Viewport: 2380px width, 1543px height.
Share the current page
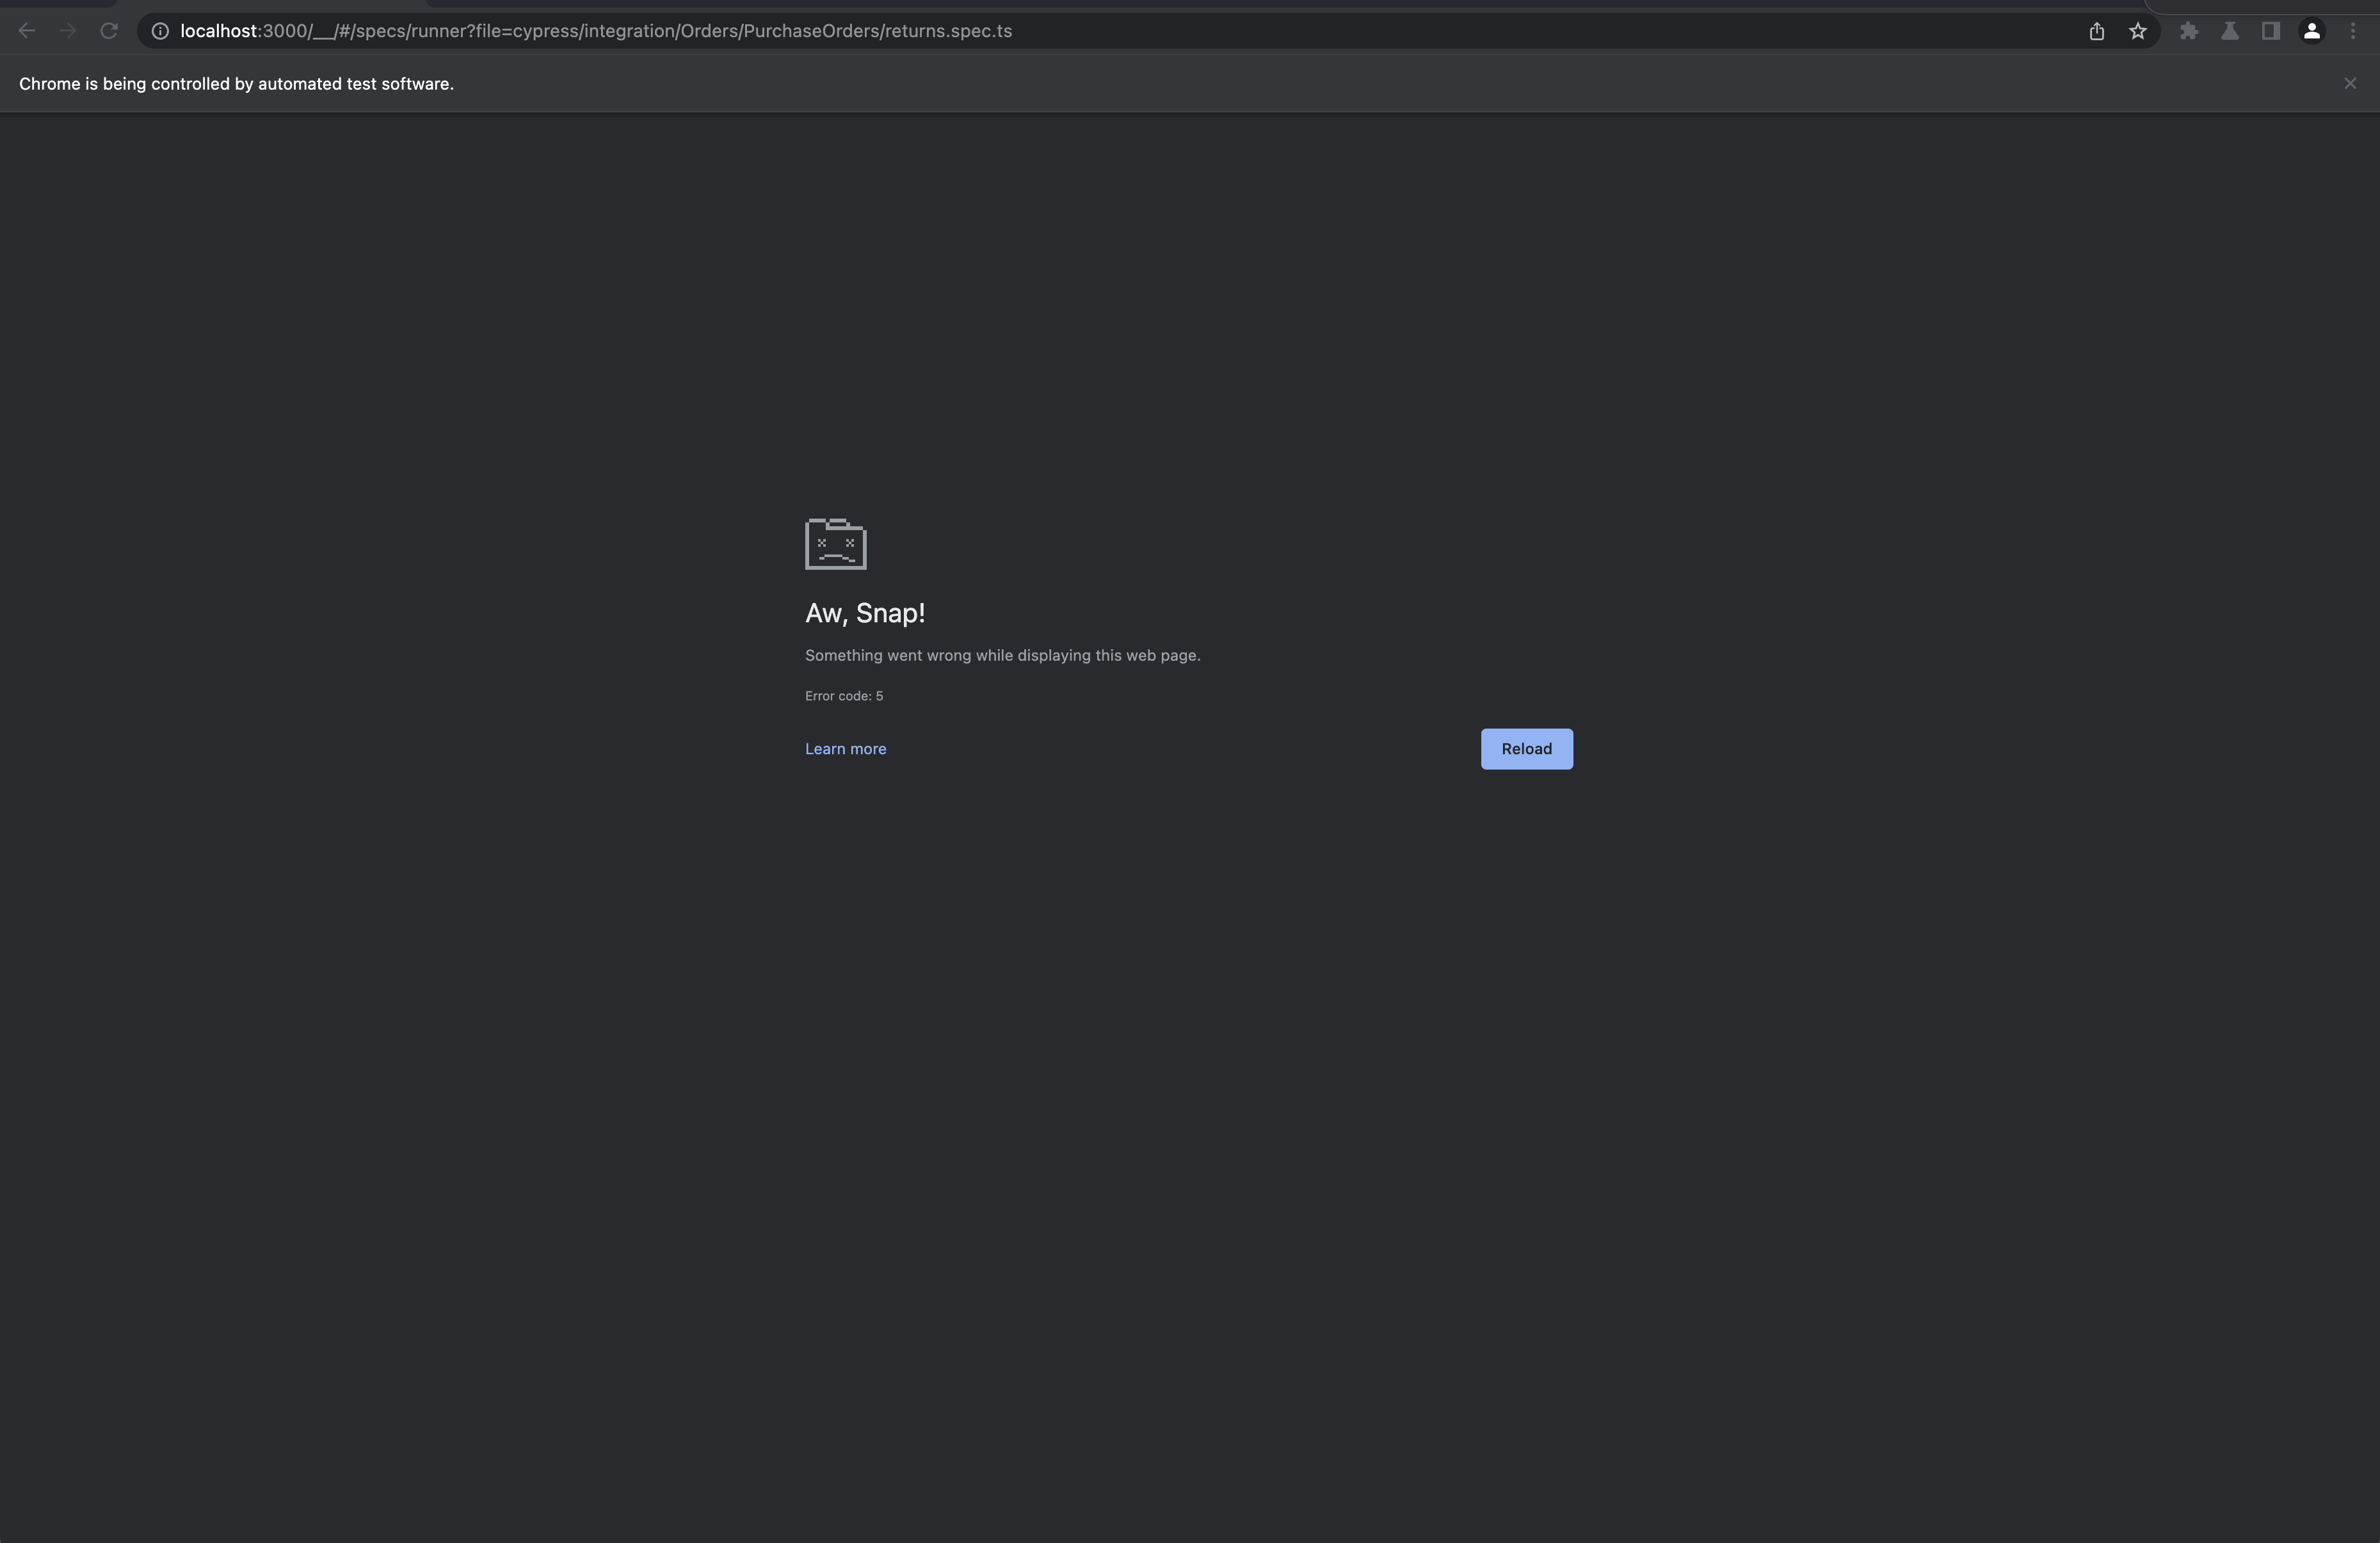click(x=2096, y=31)
